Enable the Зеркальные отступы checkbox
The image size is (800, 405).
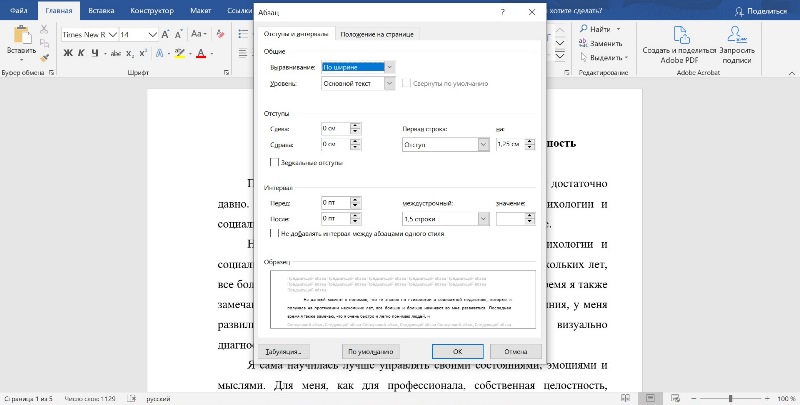(x=274, y=162)
